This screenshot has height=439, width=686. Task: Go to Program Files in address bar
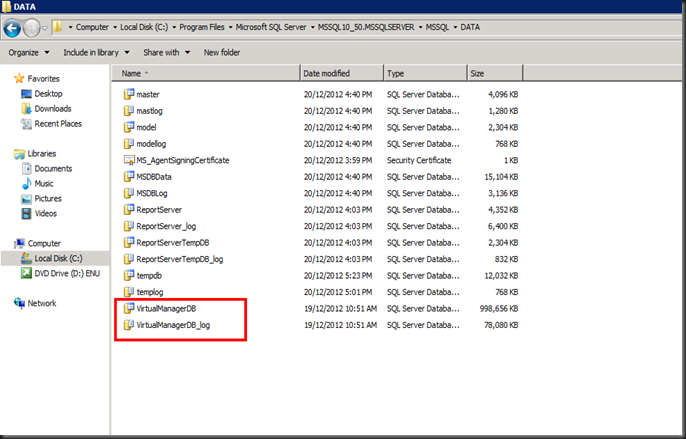202,27
